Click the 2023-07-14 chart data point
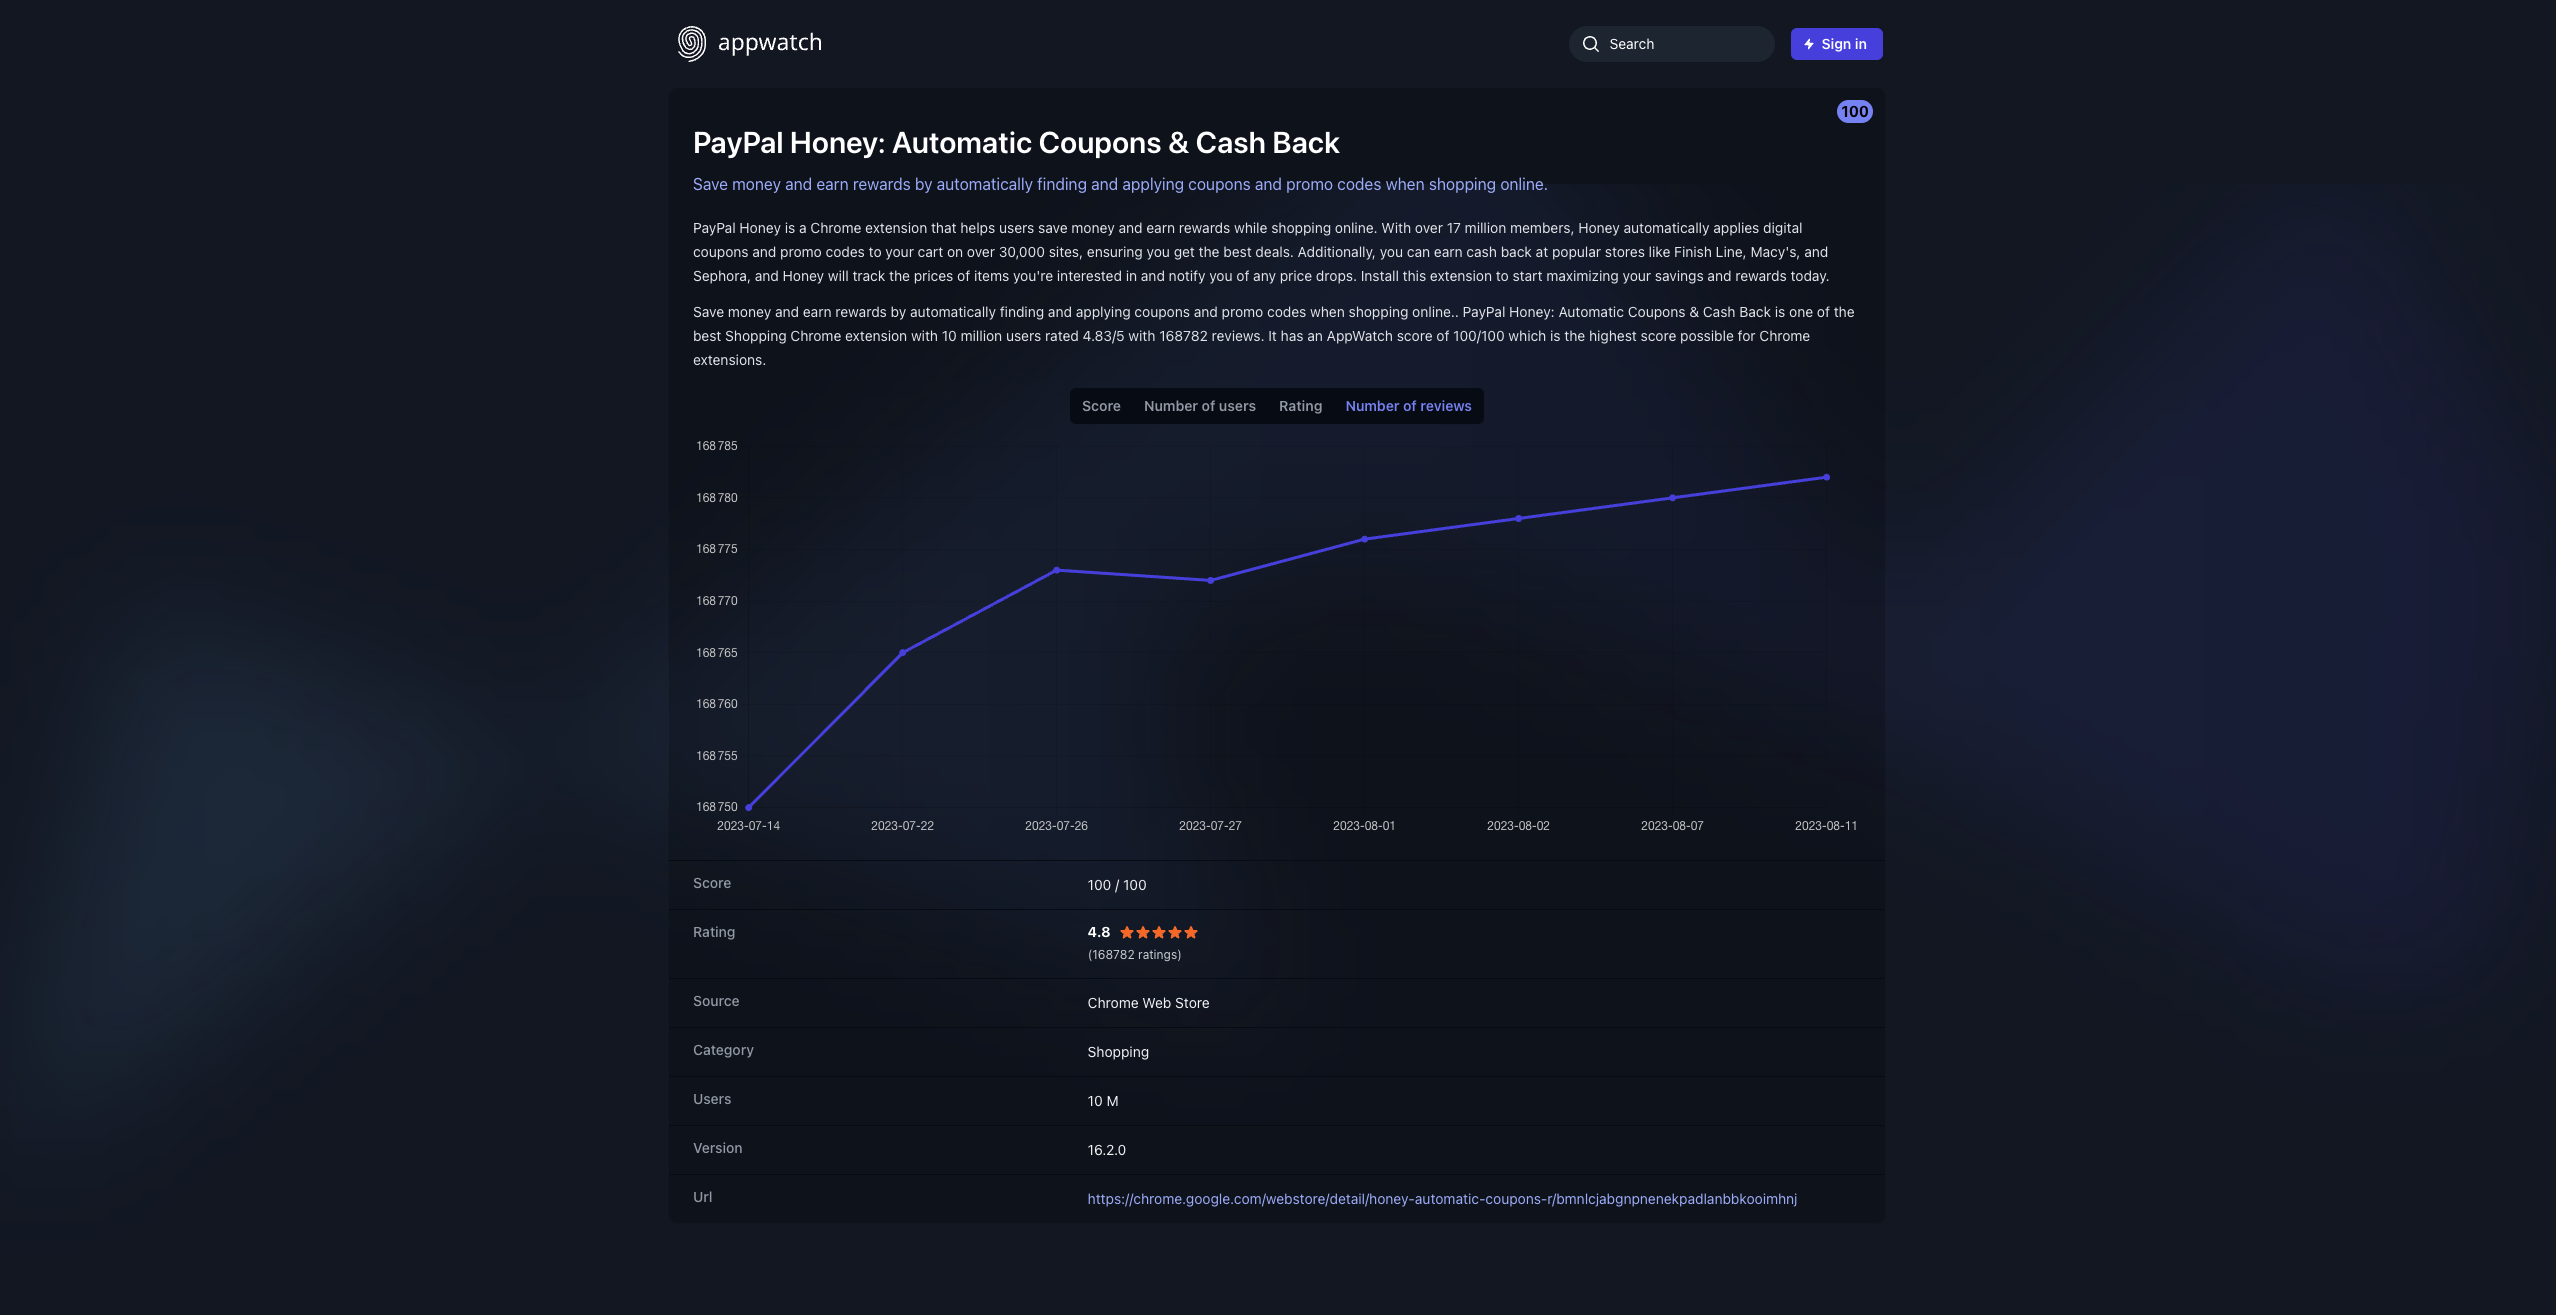This screenshot has width=2556, height=1315. point(749,807)
